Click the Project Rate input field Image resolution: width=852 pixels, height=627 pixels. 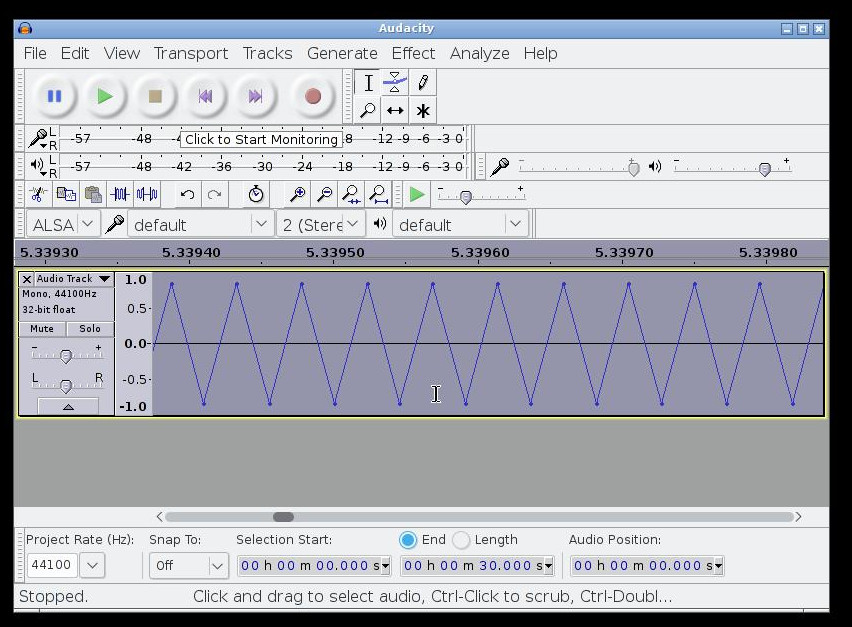pos(51,566)
